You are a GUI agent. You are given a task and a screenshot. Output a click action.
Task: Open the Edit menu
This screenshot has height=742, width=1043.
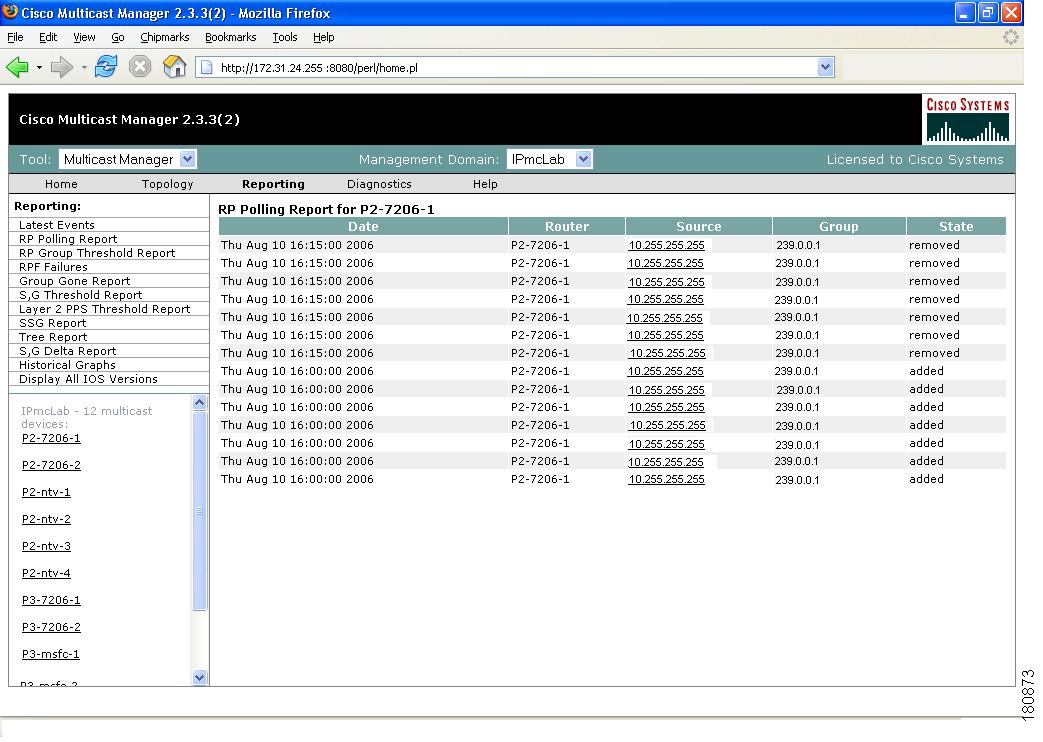click(48, 37)
